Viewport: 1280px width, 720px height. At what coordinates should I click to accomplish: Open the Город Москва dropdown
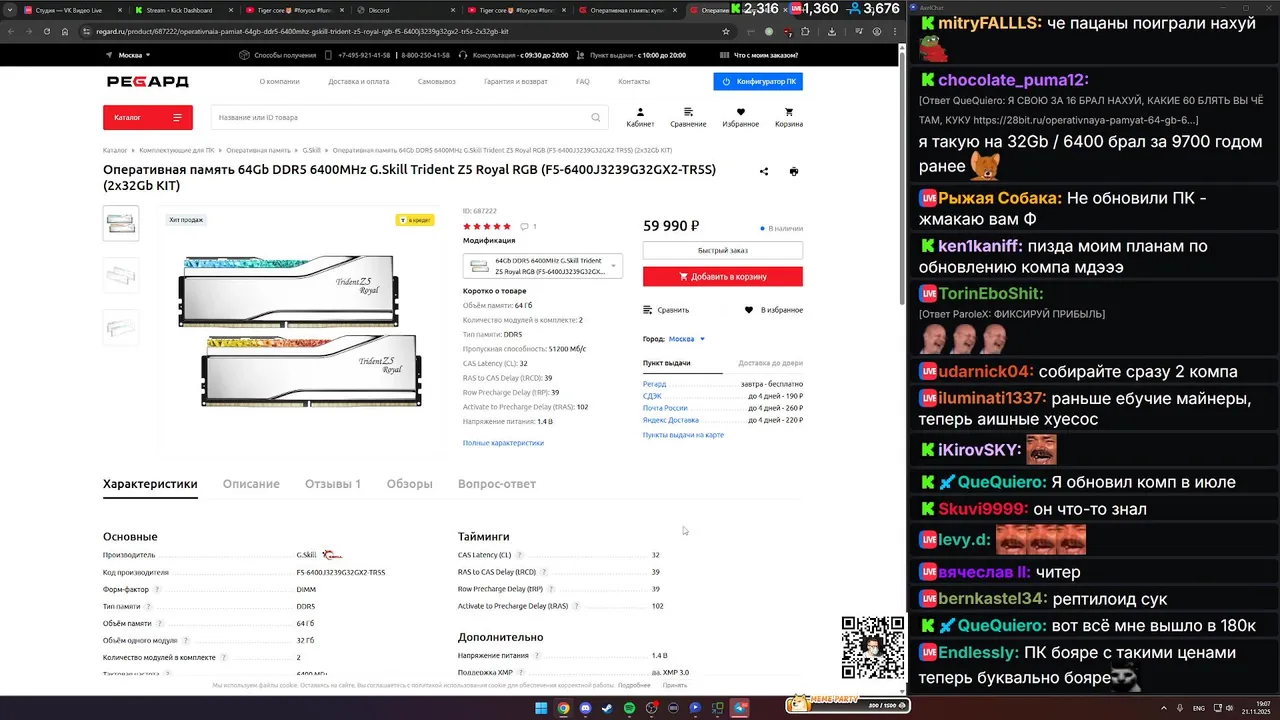click(x=687, y=339)
